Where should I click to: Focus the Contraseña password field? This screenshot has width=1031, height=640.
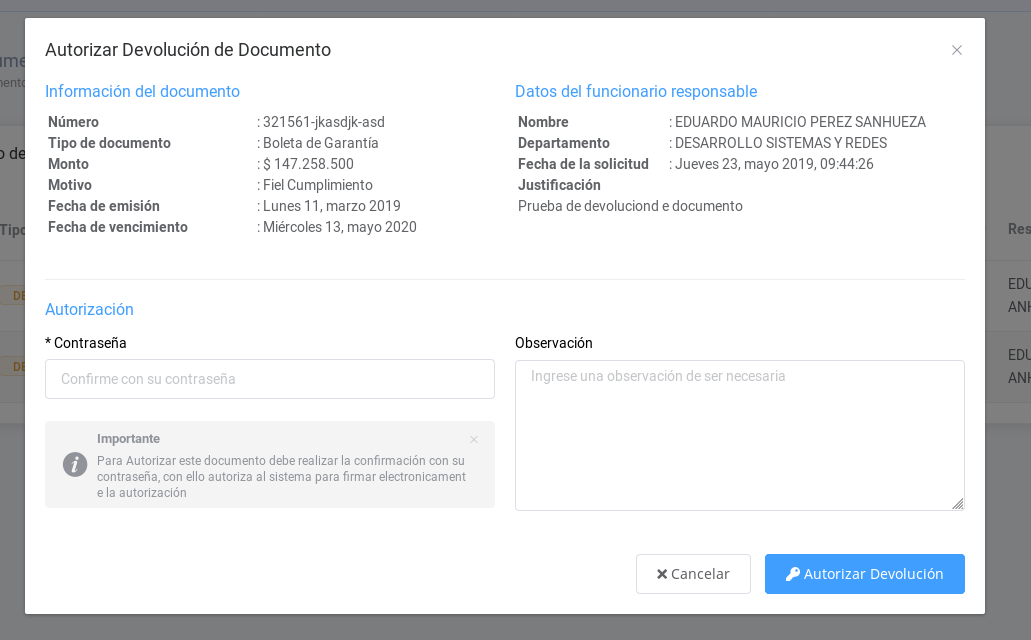(x=270, y=379)
